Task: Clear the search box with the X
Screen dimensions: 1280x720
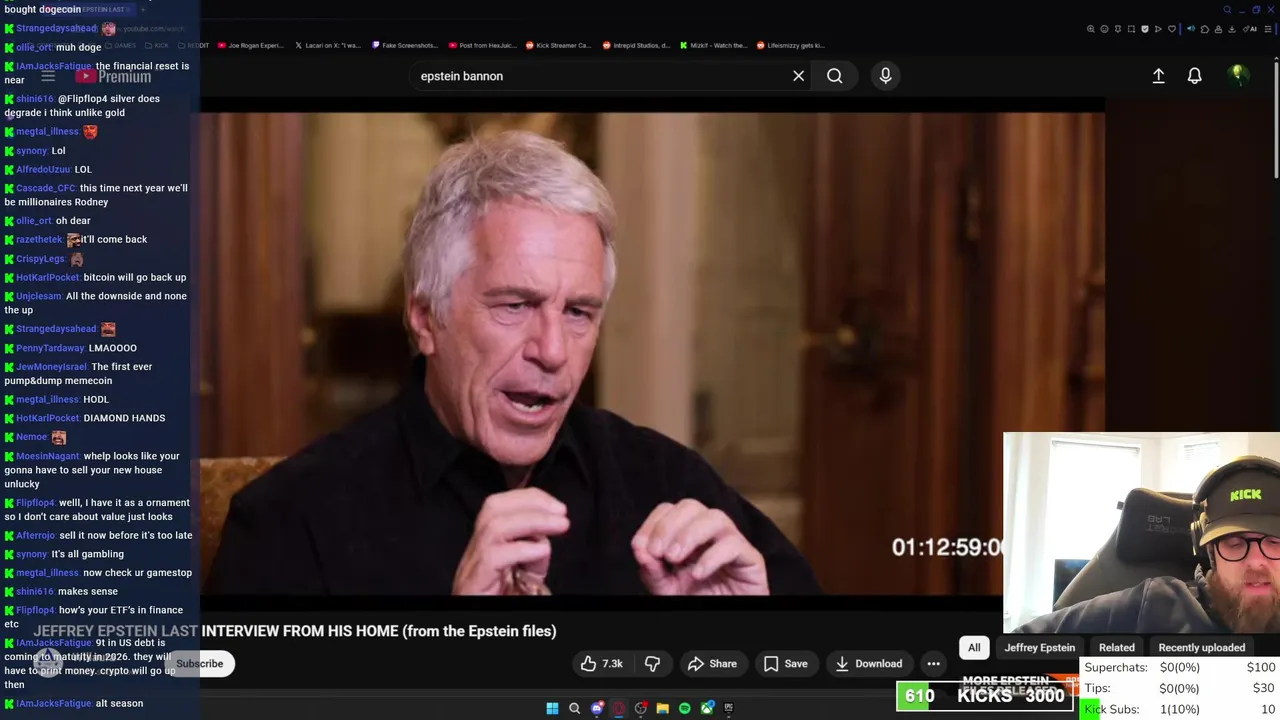Action: 798,76
